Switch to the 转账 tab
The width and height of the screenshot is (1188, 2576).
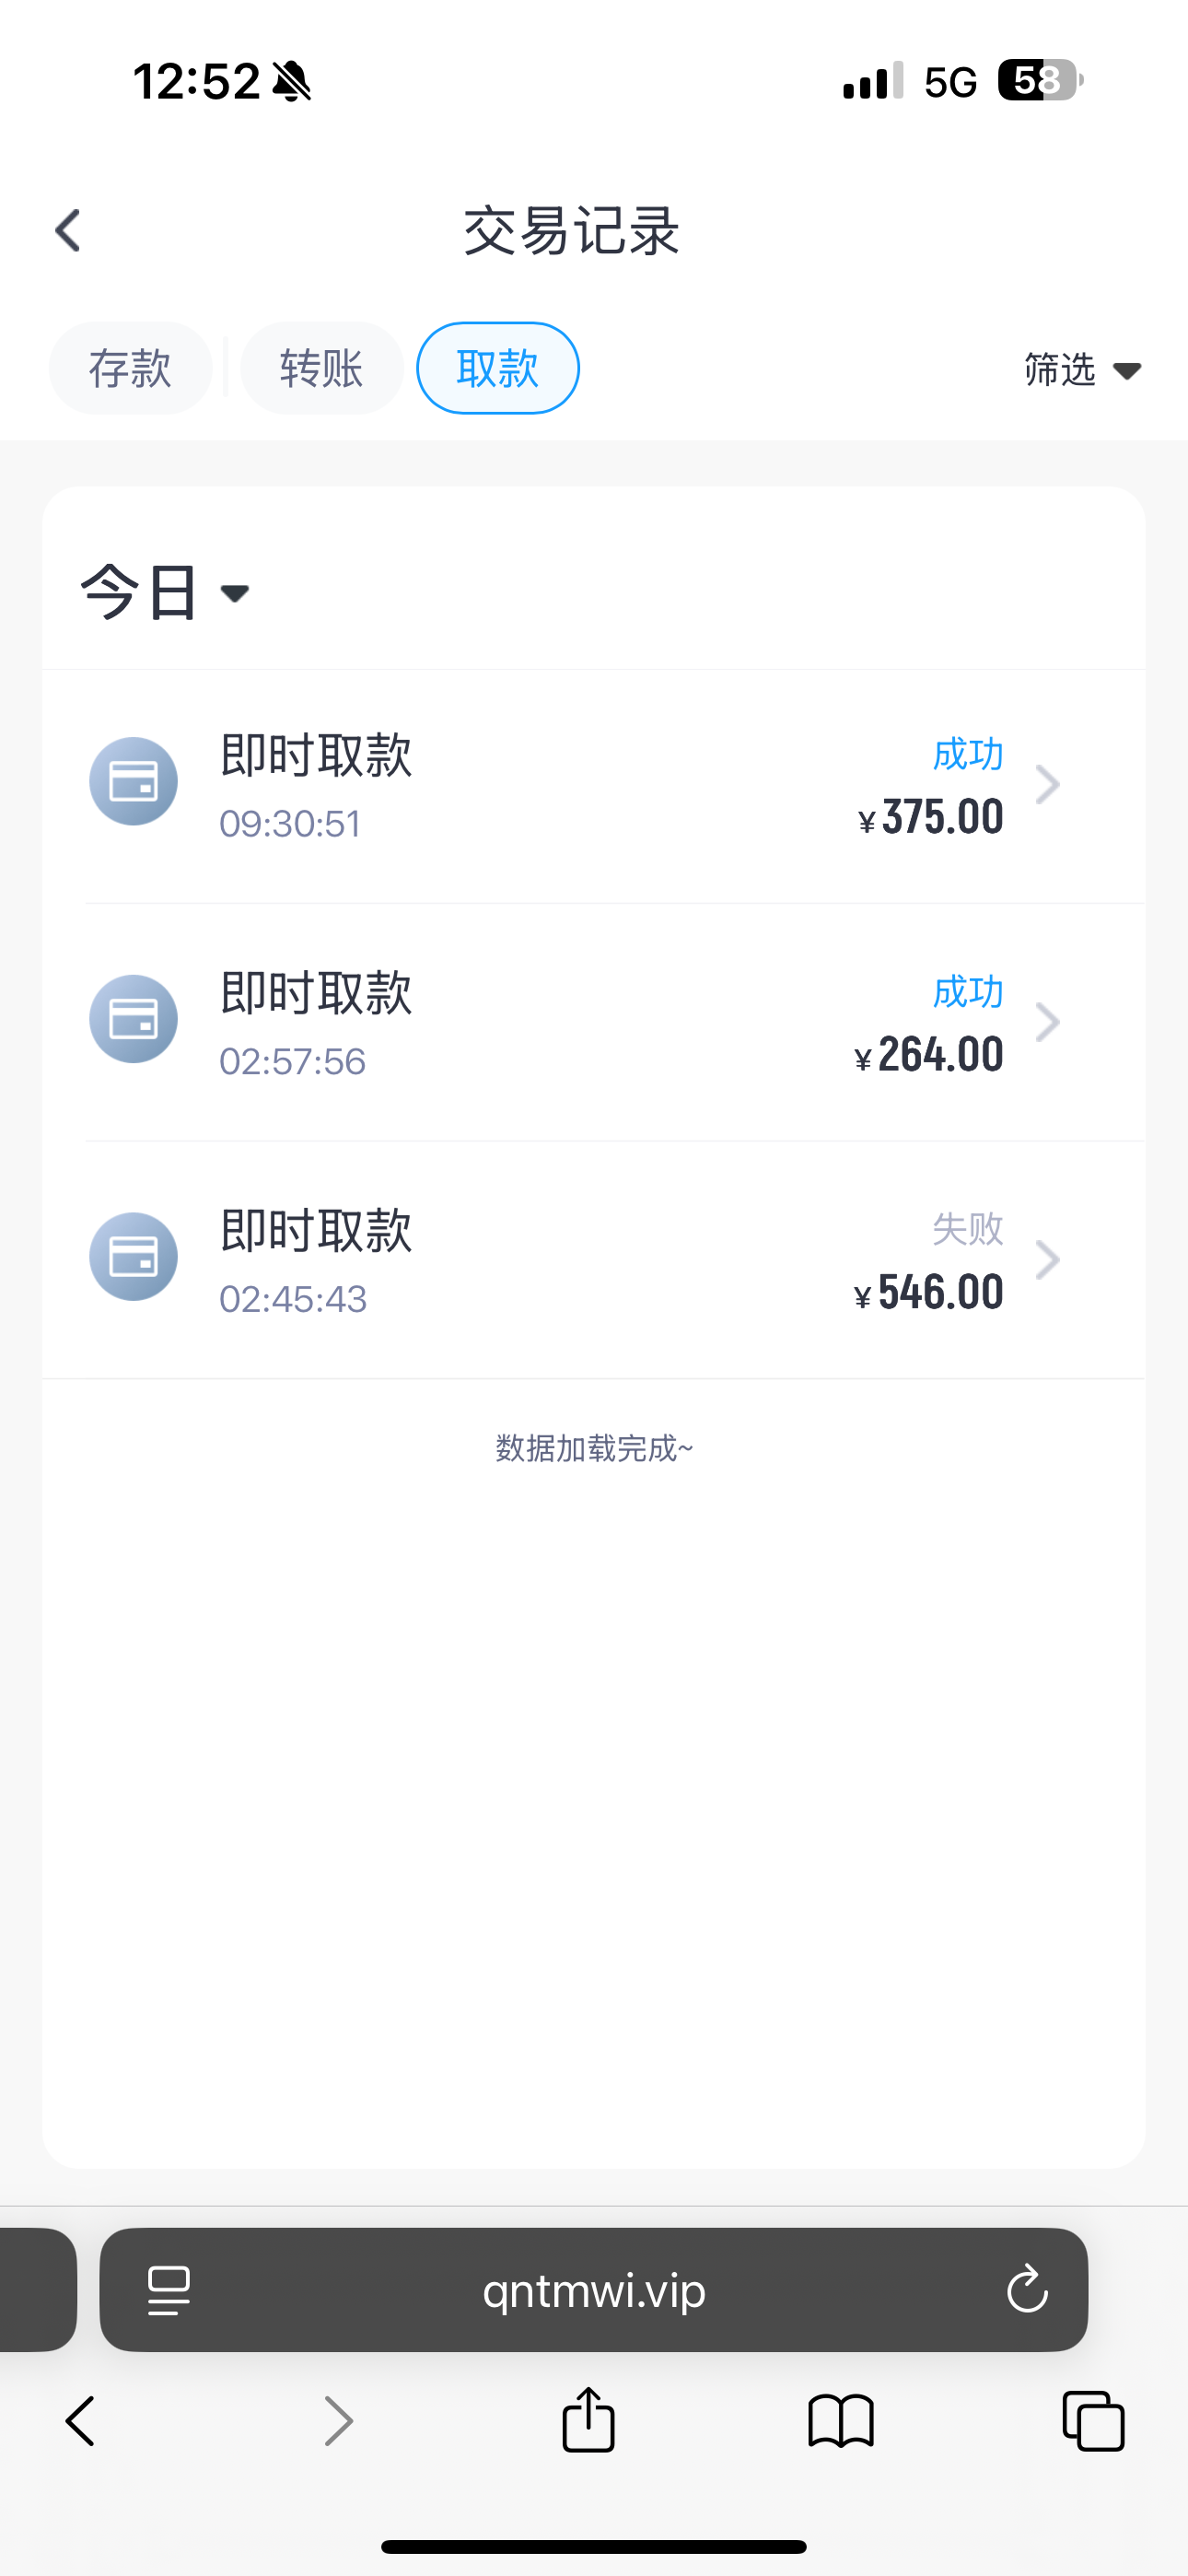pos(321,369)
